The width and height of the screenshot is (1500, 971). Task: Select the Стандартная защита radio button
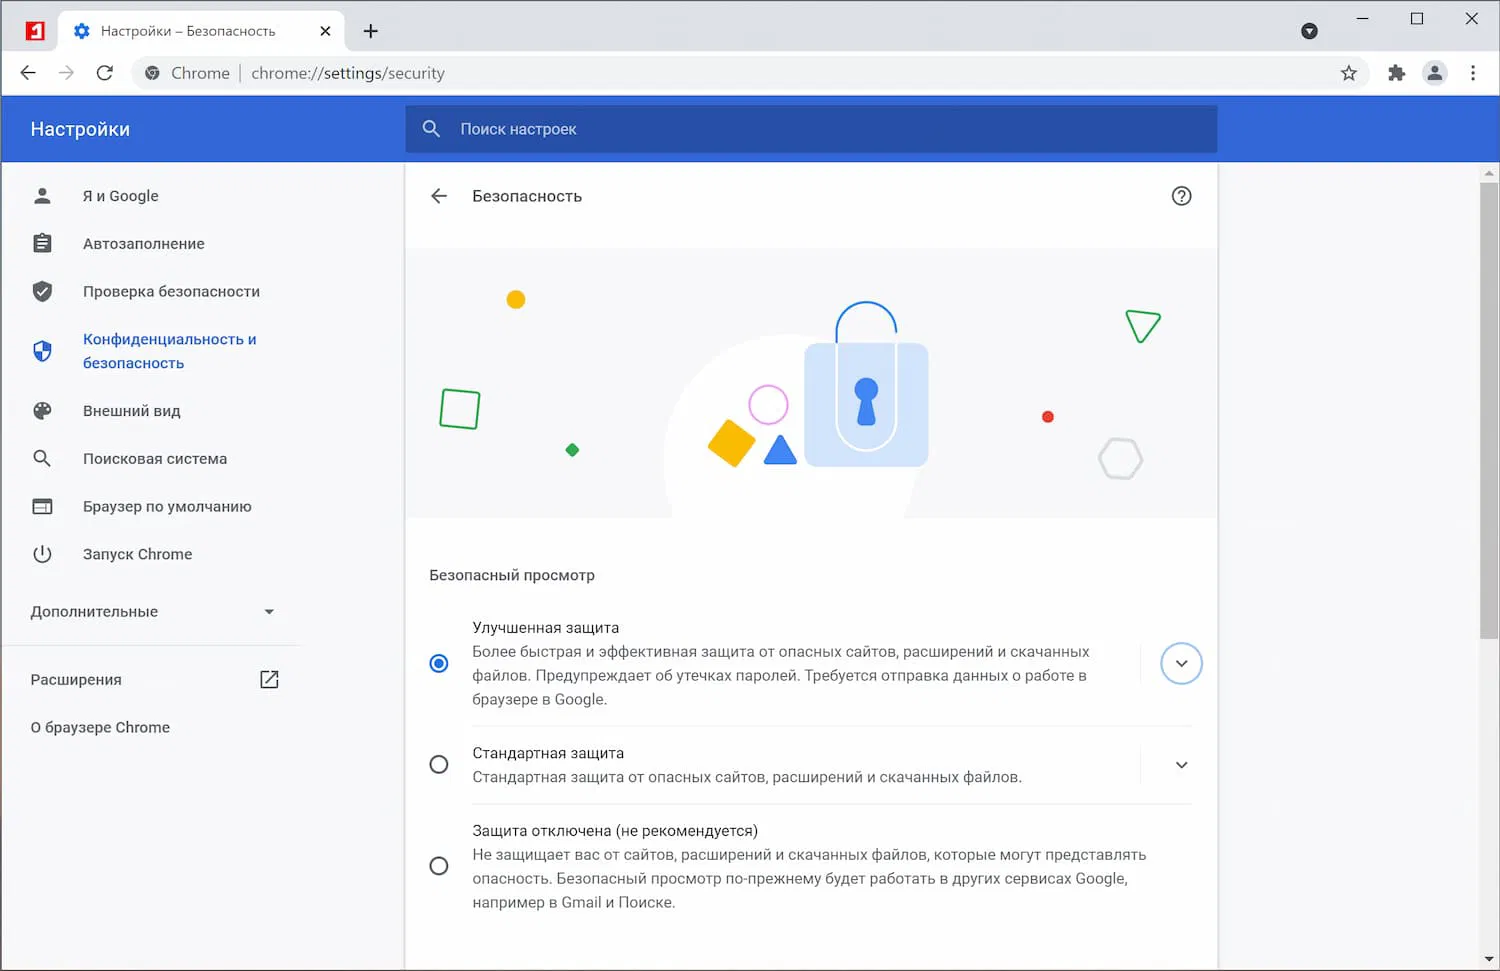[x=439, y=765]
